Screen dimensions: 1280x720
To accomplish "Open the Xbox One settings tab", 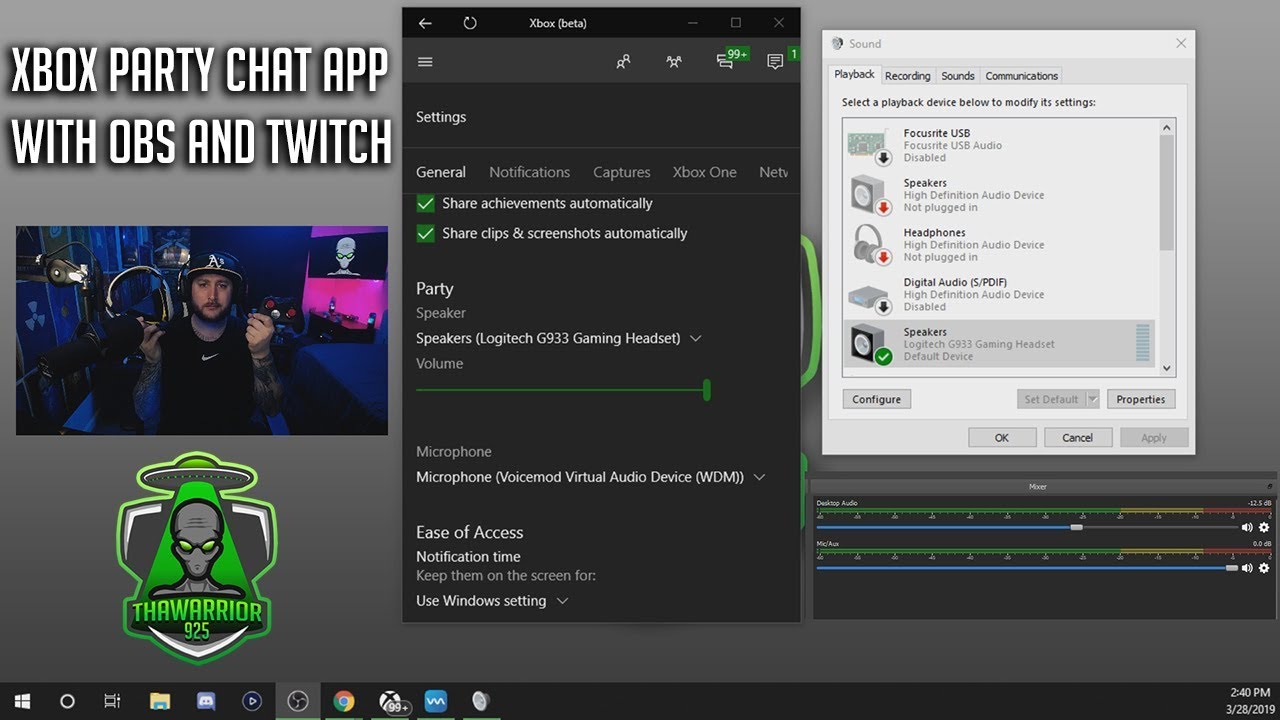I will click(x=704, y=172).
